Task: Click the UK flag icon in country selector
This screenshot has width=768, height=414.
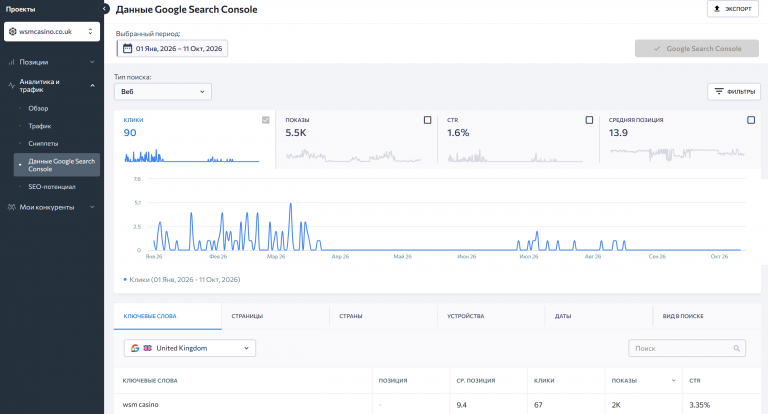Action: 147,348
